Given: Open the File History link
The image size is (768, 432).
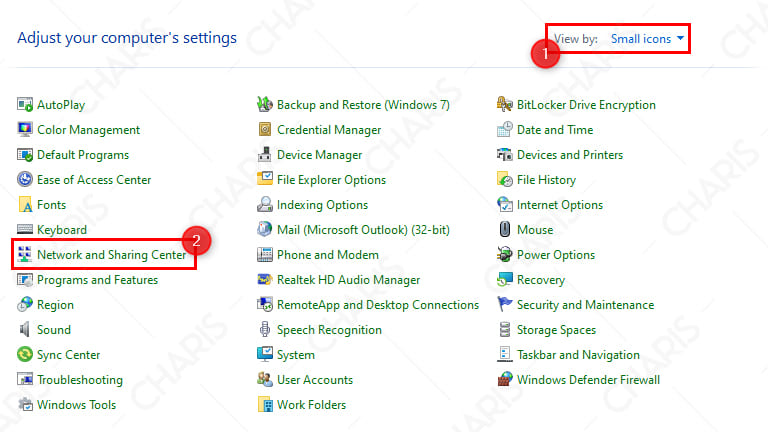Looking at the screenshot, I should coord(547,180).
